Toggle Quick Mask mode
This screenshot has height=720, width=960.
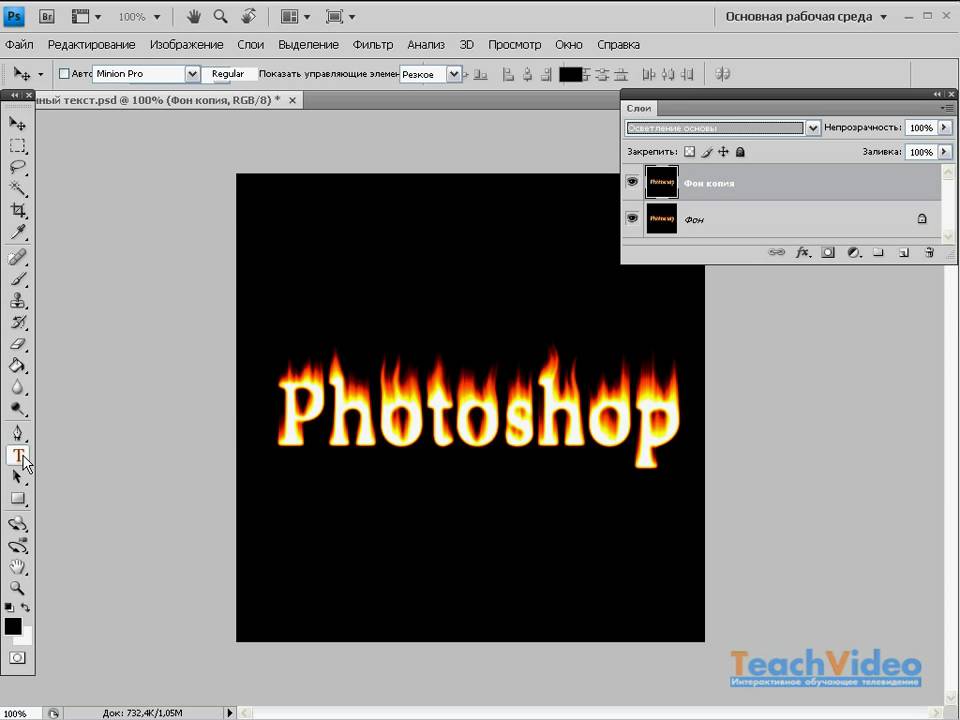17,658
